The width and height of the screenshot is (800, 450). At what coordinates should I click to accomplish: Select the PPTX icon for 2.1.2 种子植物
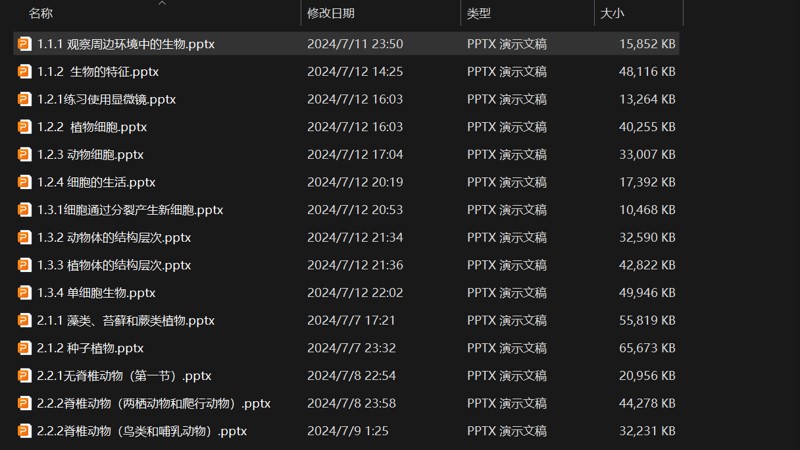(24, 348)
